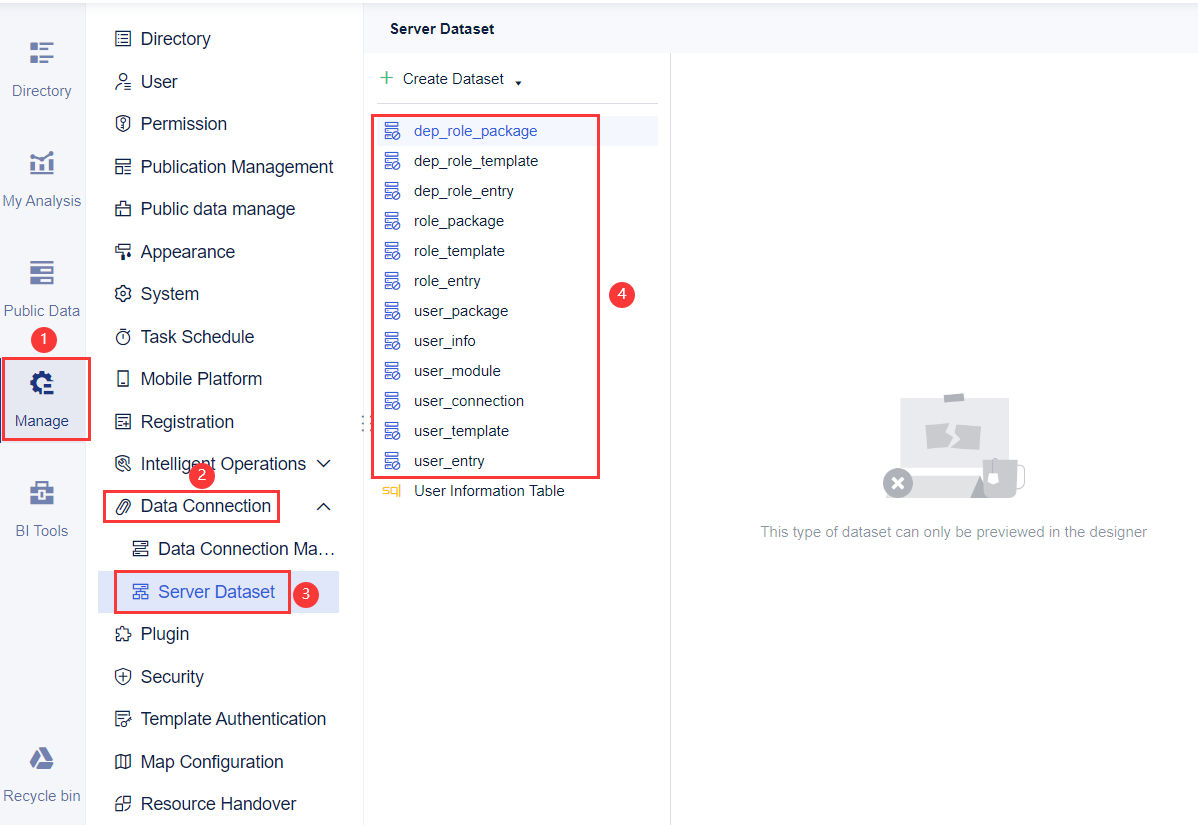1198x825 pixels.
Task: Click the Mobile Platform icon
Action: click(126, 378)
